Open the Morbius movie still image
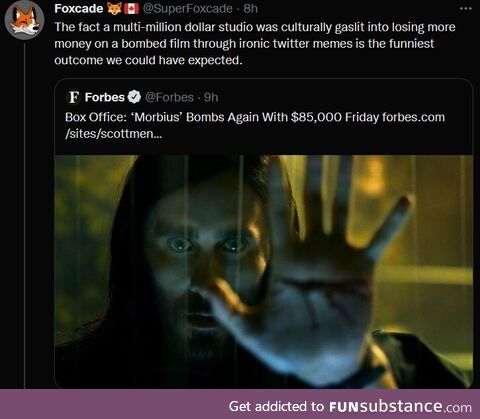Viewport: 480px width, 419px height. [x=264, y=272]
